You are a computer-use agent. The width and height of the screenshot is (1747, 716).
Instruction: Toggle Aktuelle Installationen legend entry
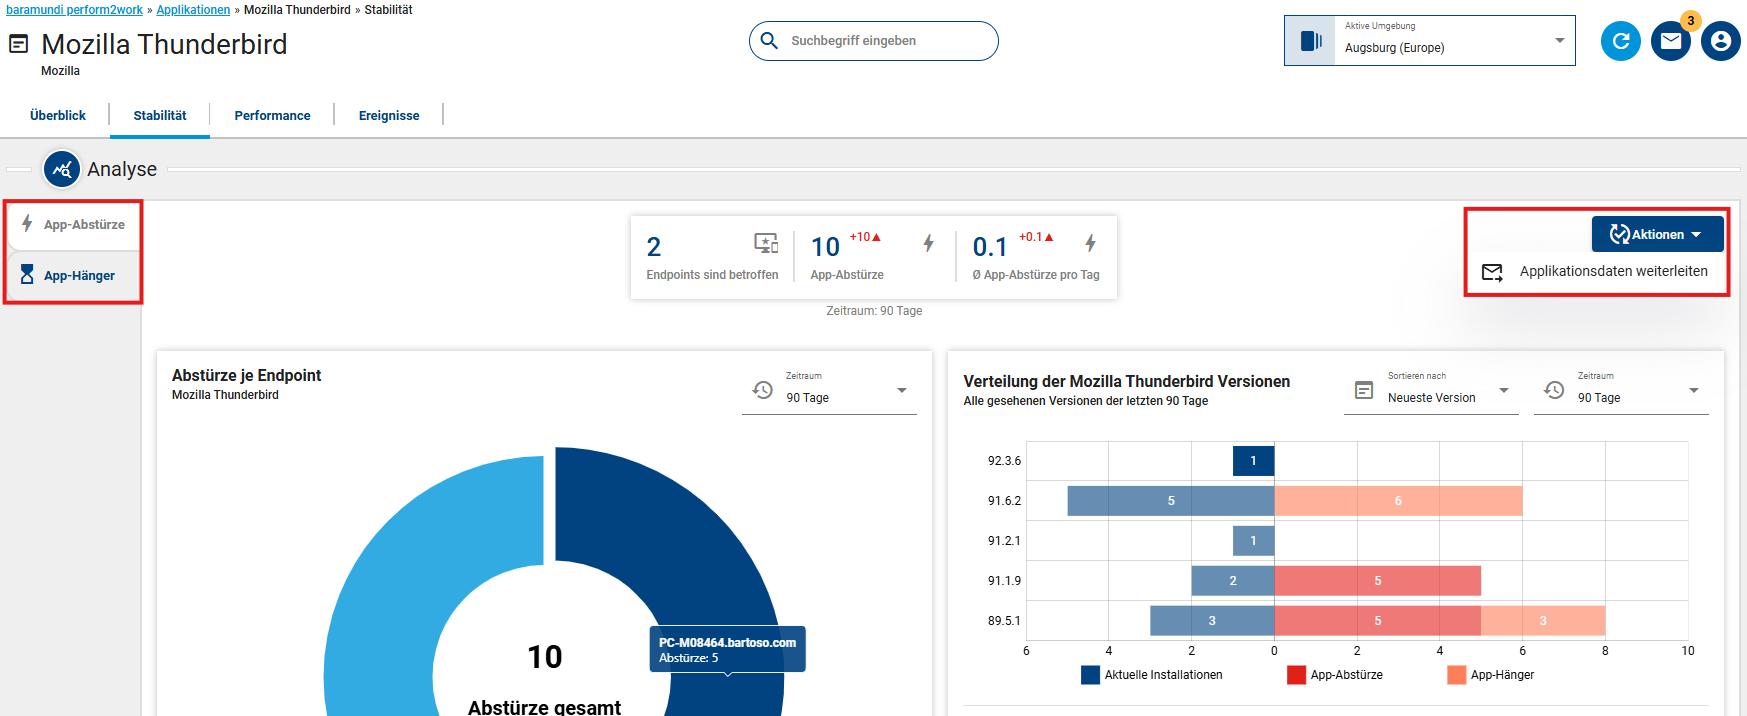click(1151, 675)
